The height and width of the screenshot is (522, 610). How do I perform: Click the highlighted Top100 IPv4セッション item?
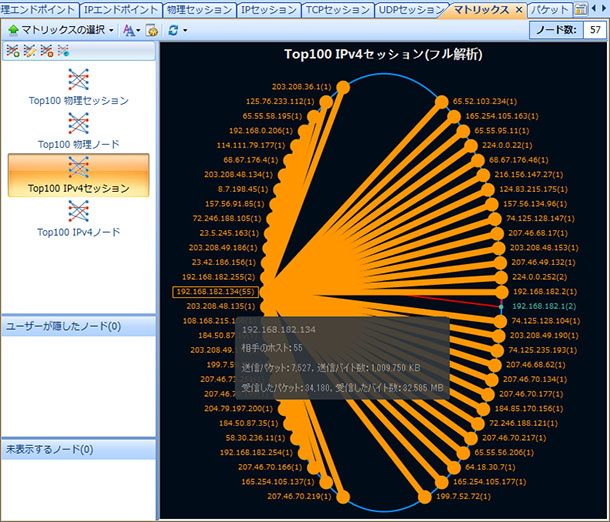click(x=78, y=174)
